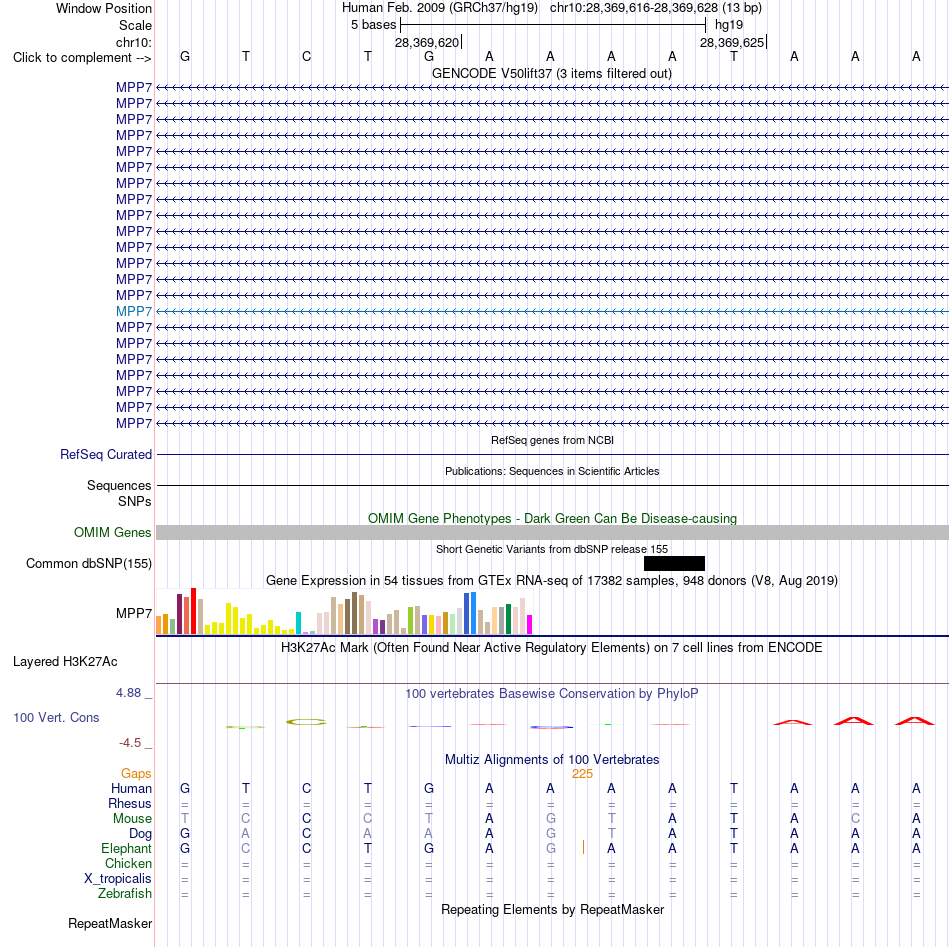This screenshot has height=947, width=950.
Task: Click the '100 Vert. Cons' side label
Action: click(x=56, y=717)
